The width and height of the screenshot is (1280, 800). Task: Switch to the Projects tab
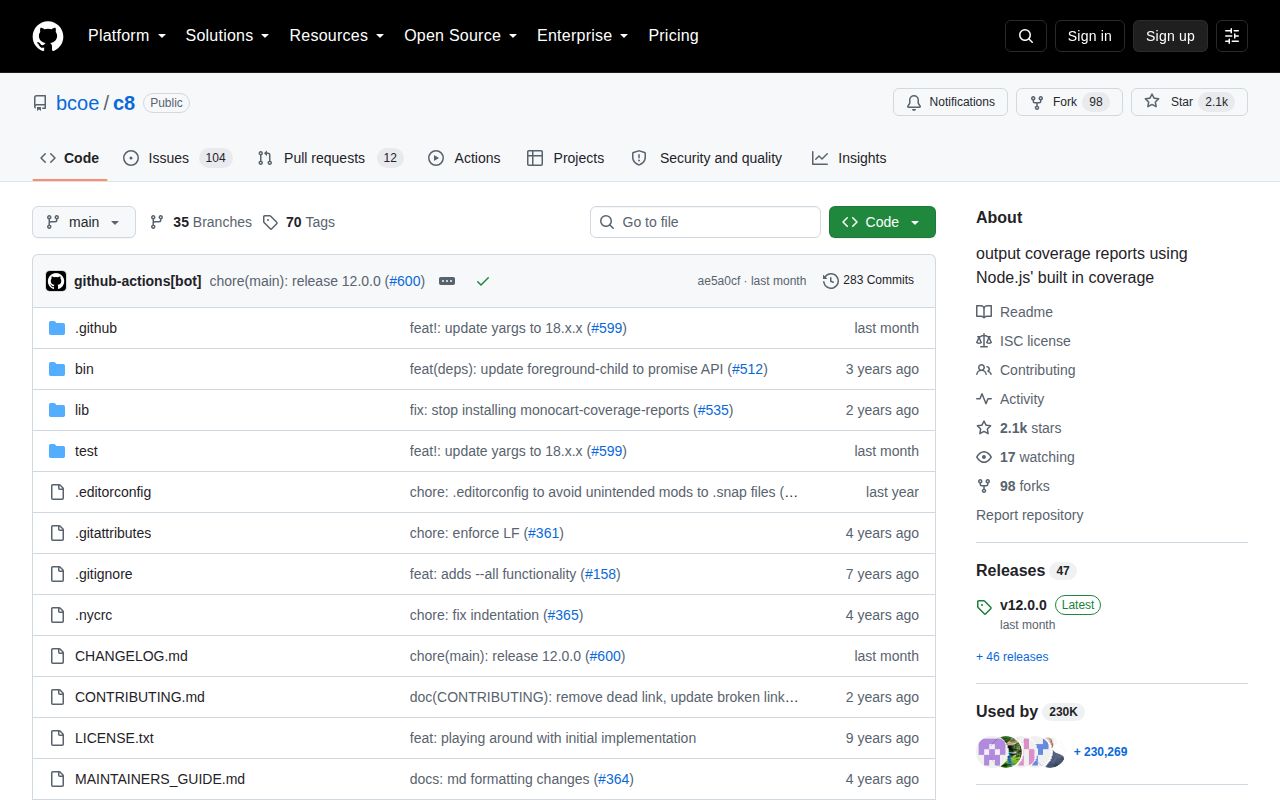566,158
